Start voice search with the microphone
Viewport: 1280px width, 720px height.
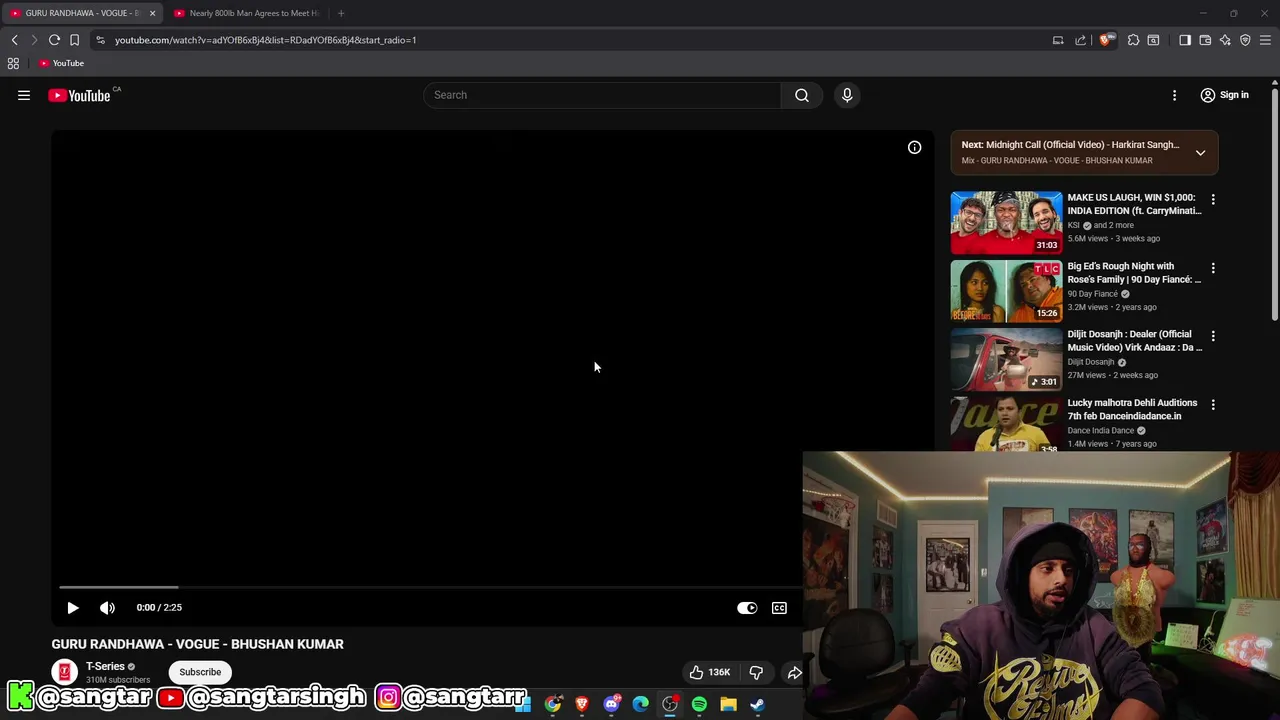pyautogui.click(x=847, y=95)
